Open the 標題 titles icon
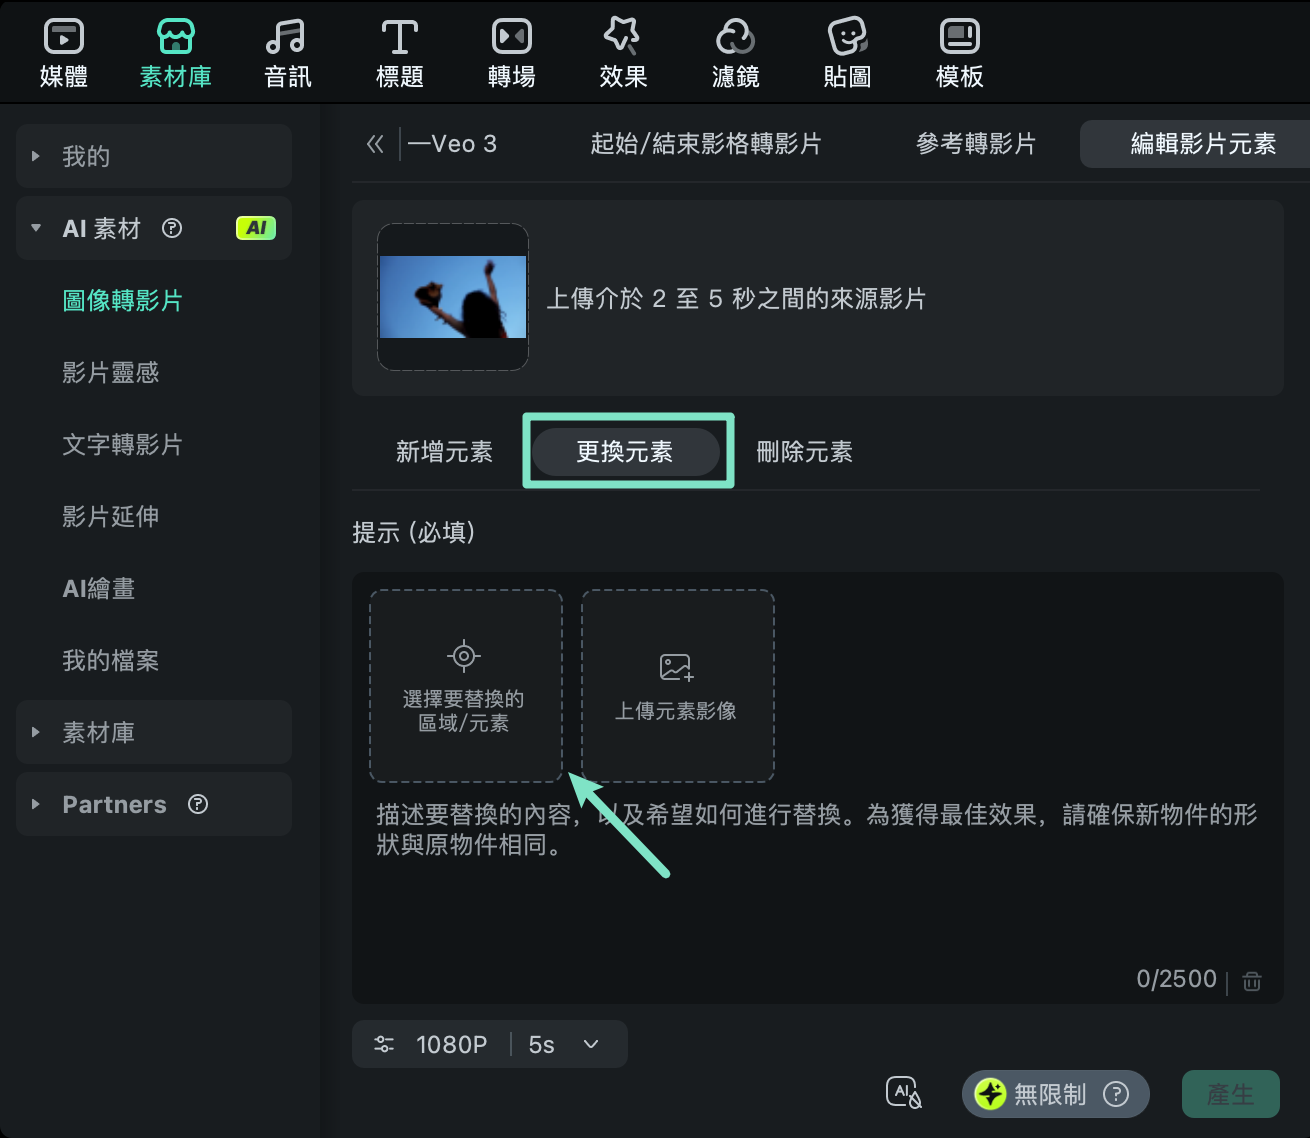This screenshot has height=1138, width=1310. point(399,53)
